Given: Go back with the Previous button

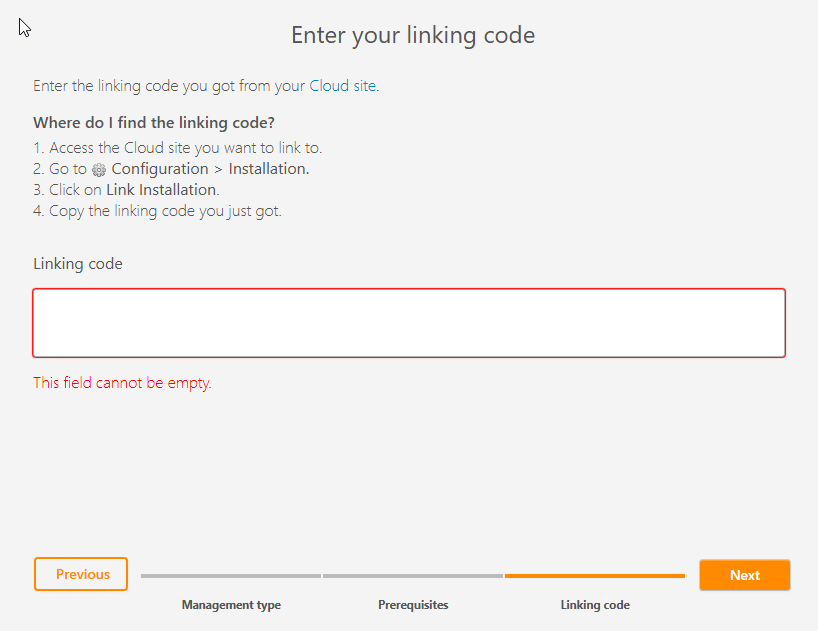Looking at the screenshot, I should click(x=81, y=574).
